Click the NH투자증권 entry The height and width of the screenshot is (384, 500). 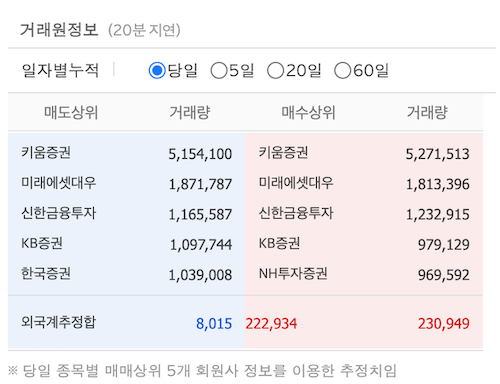(293, 273)
